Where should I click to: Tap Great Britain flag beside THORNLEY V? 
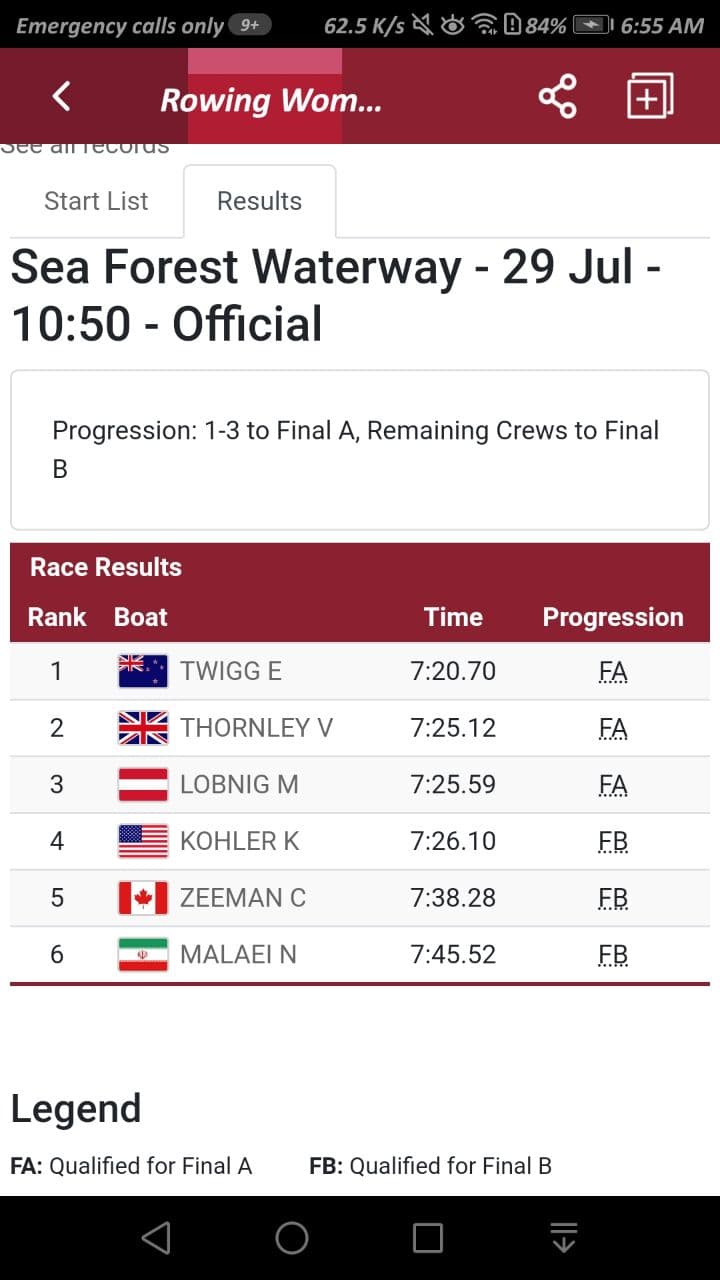[143, 728]
